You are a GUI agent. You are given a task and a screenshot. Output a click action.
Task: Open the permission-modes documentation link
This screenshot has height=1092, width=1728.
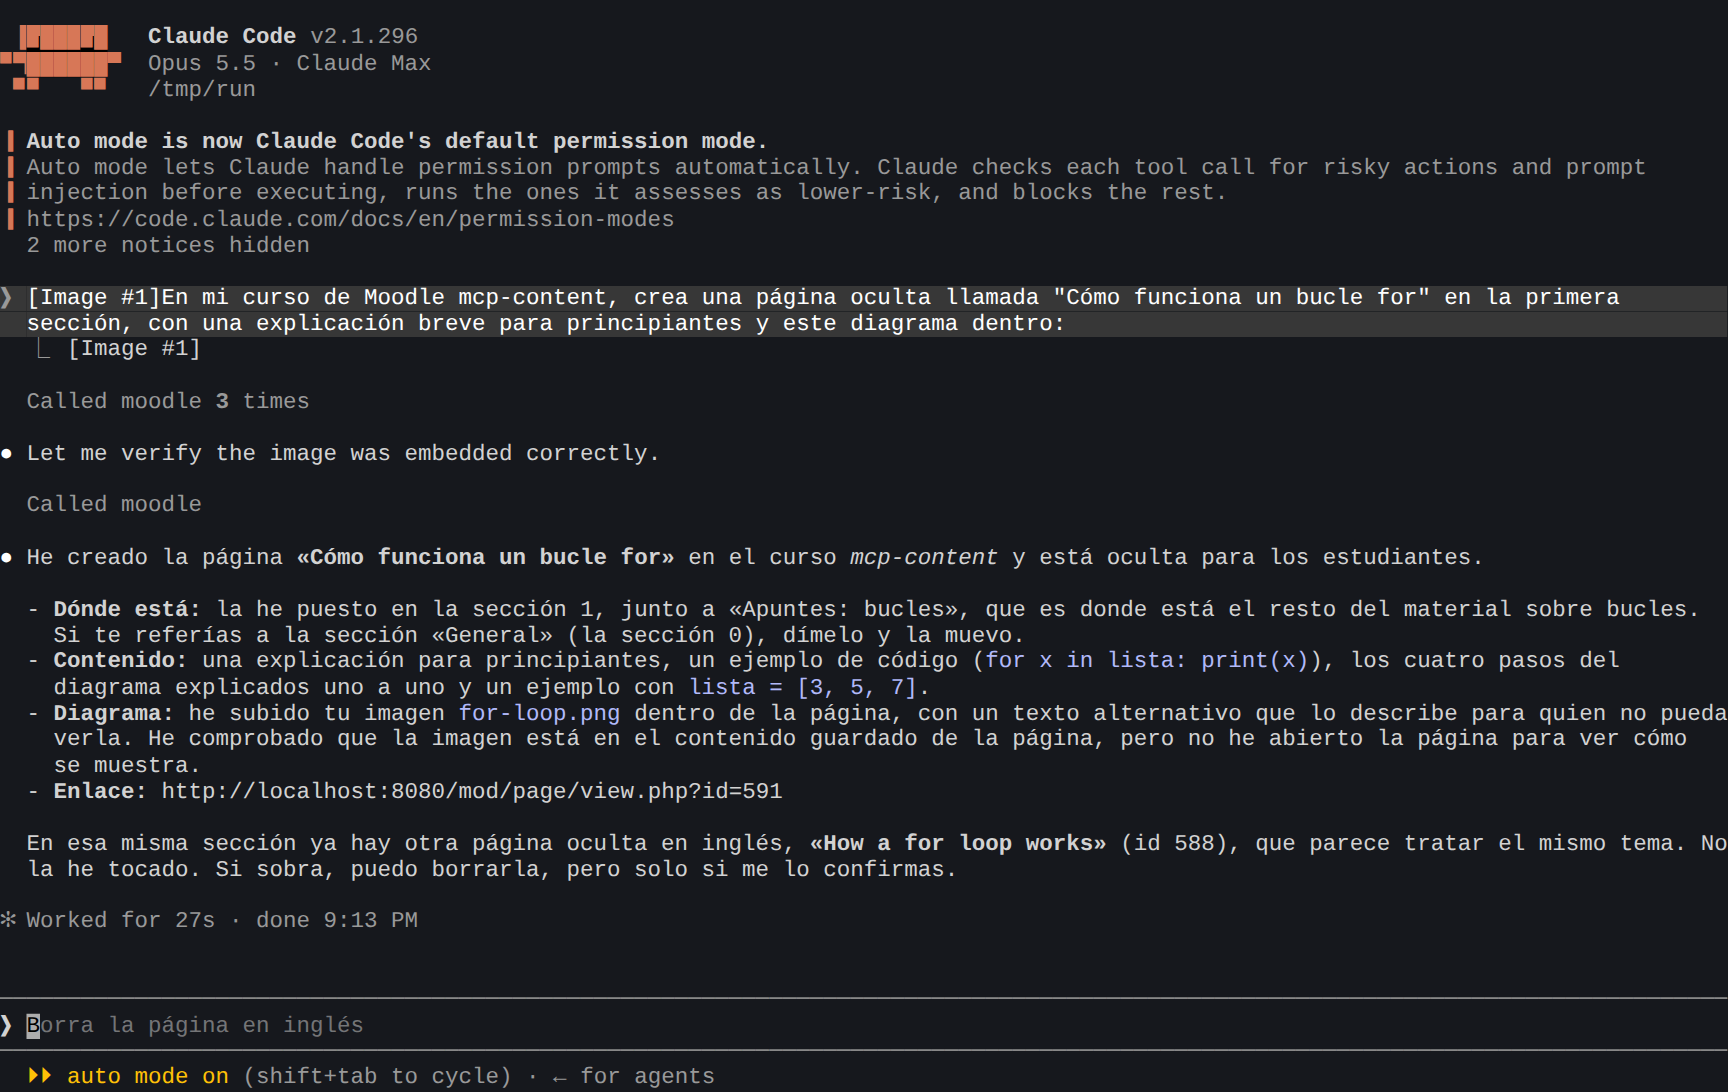350,219
